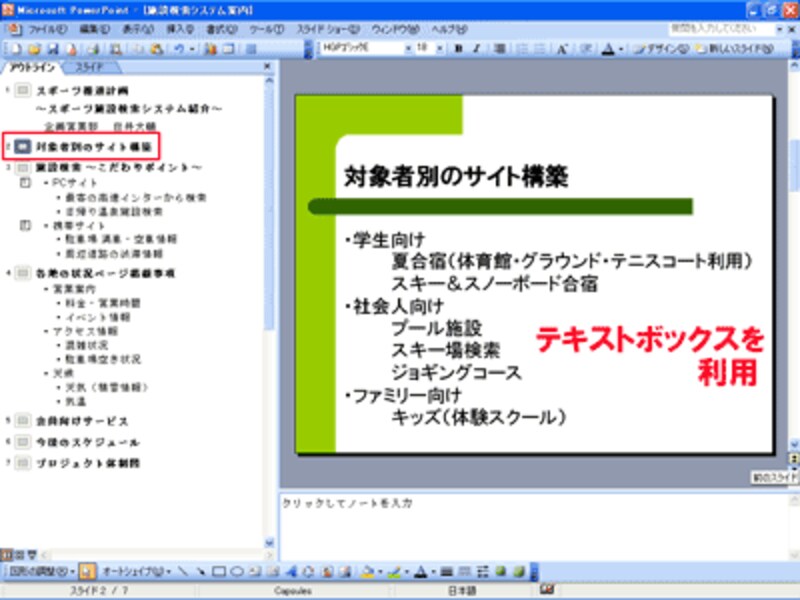Open the ヘルプ (Help) menu
This screenshot has height=600, width=800.
pos(449,29)
